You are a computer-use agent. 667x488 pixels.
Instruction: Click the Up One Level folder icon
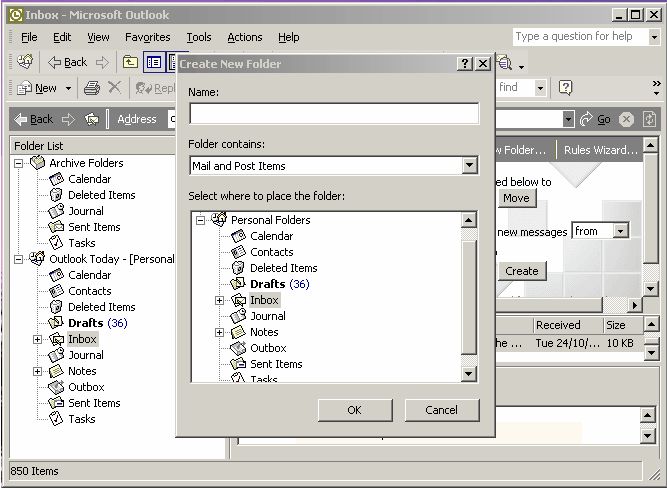coord(130,63)
